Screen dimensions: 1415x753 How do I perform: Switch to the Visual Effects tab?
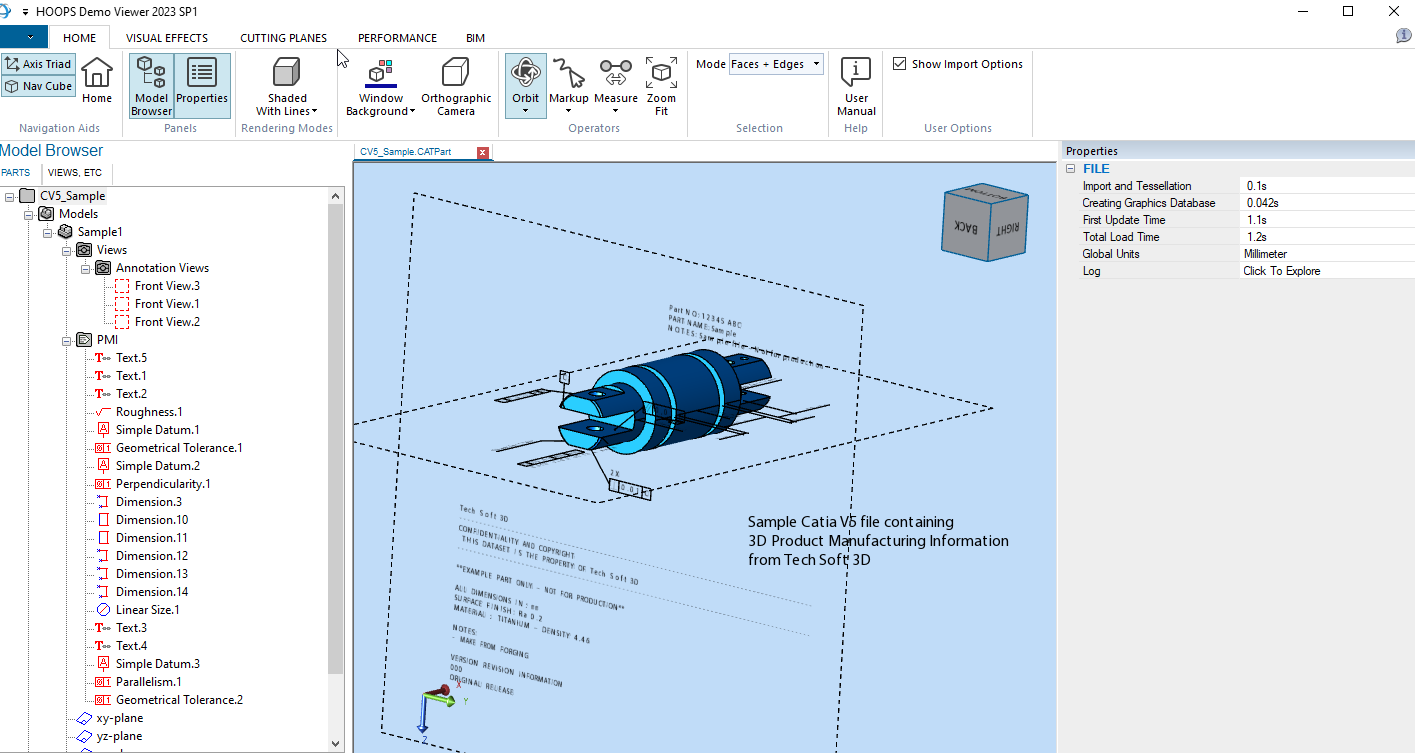167,38
